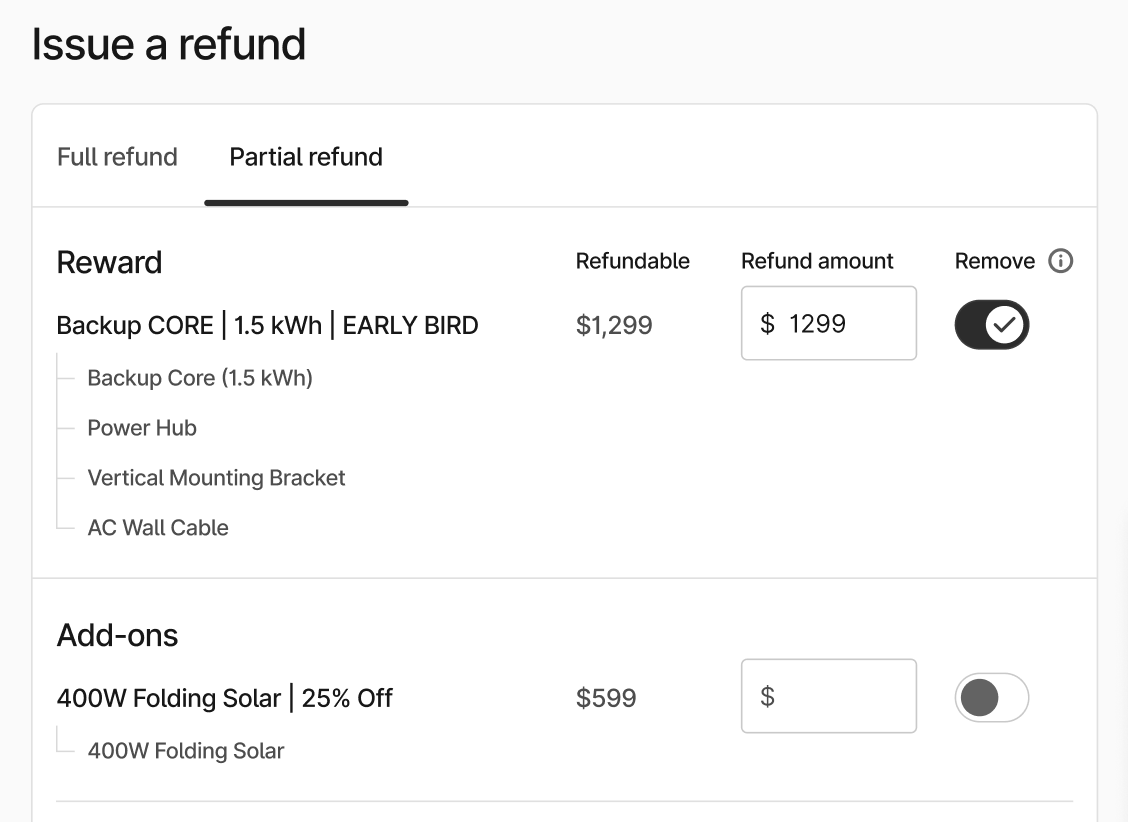Image resolution: width=1128 pixels, height=822 pixels.
Task: Click the Backup CORE | 1.5 kWh reward title
Action: click(x=267, y=325)
